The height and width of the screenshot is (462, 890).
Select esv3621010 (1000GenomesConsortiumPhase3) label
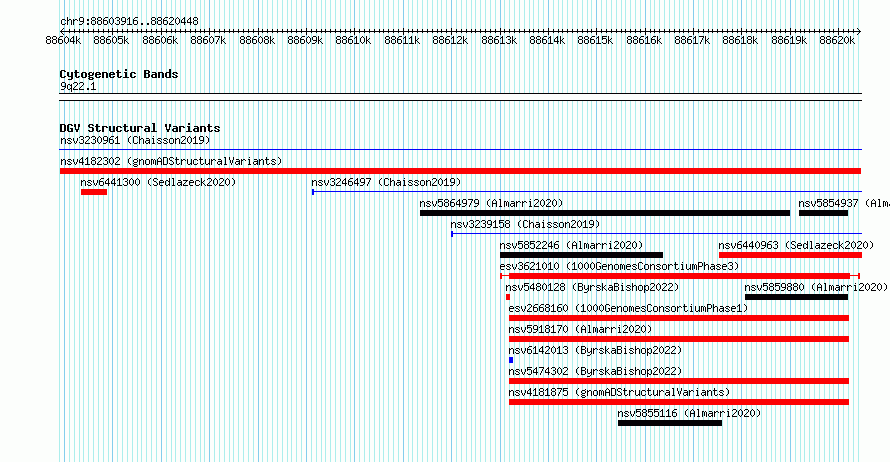pyautogui.click(x=619, y=266)
